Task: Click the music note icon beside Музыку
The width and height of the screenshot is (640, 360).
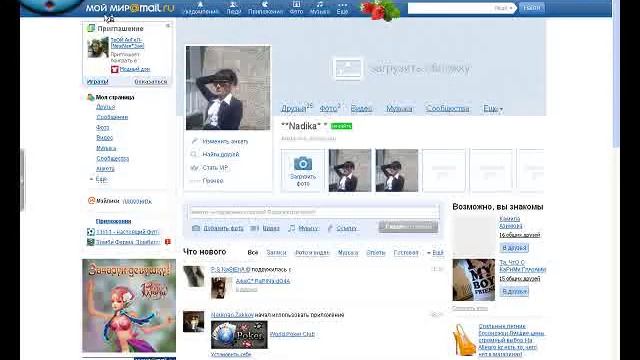Action: click(x=291, y=228)
